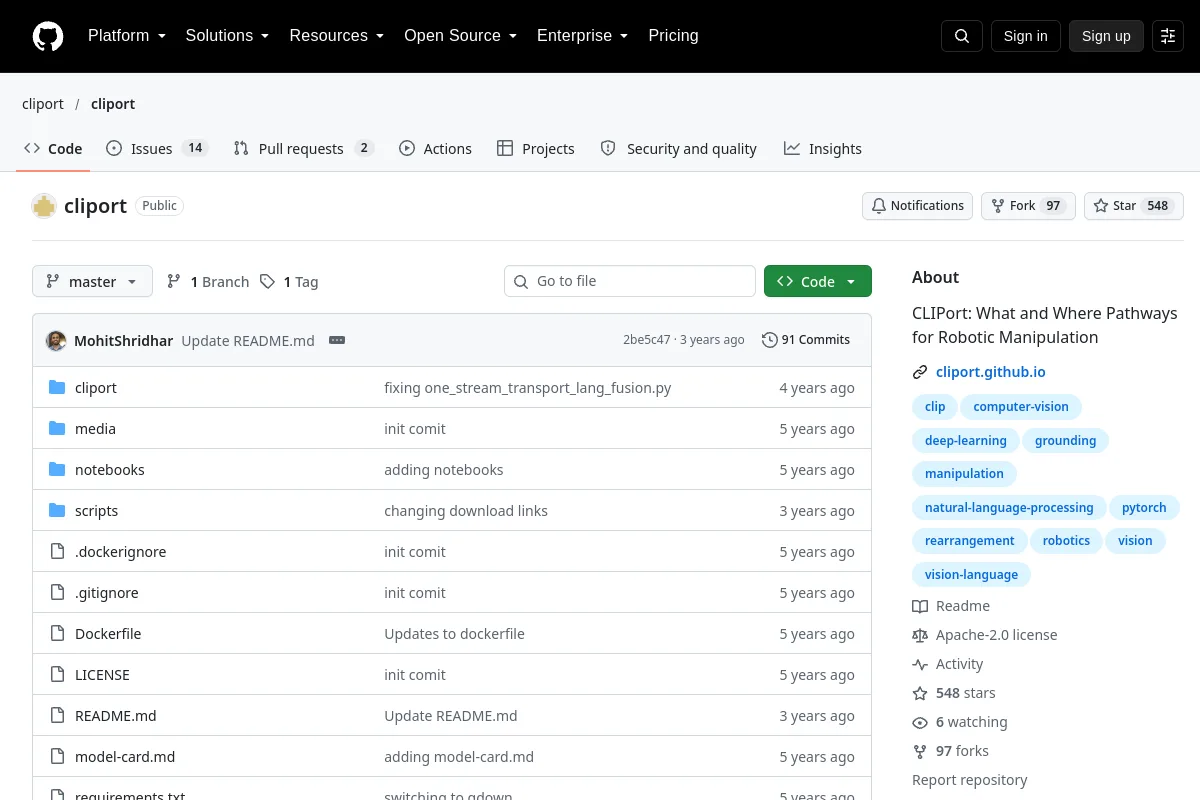Image resolution: width=1200 pixels, height=800 pixels.
Task: Expand the Resources menu
Action: point(336,36)
